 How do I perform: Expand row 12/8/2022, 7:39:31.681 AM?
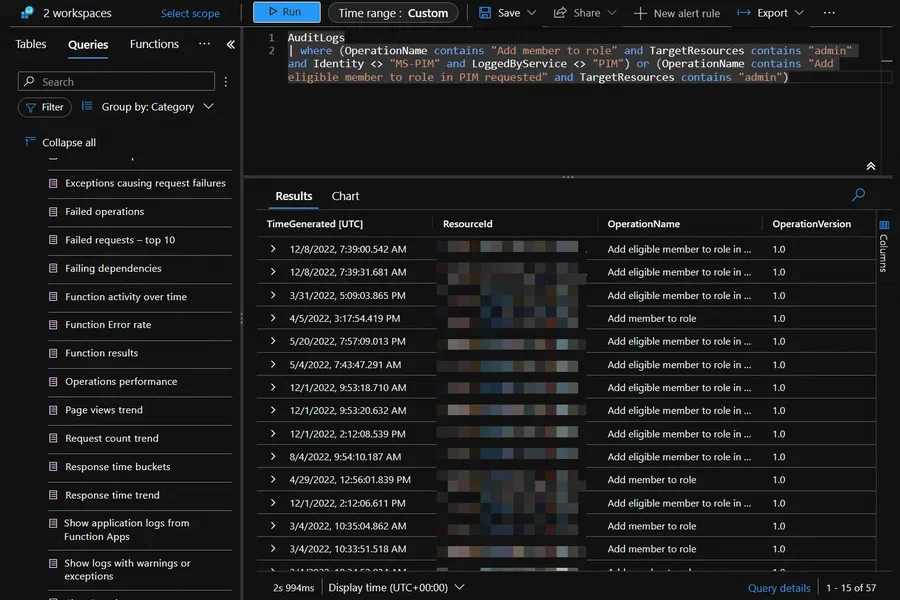point(273,272)
